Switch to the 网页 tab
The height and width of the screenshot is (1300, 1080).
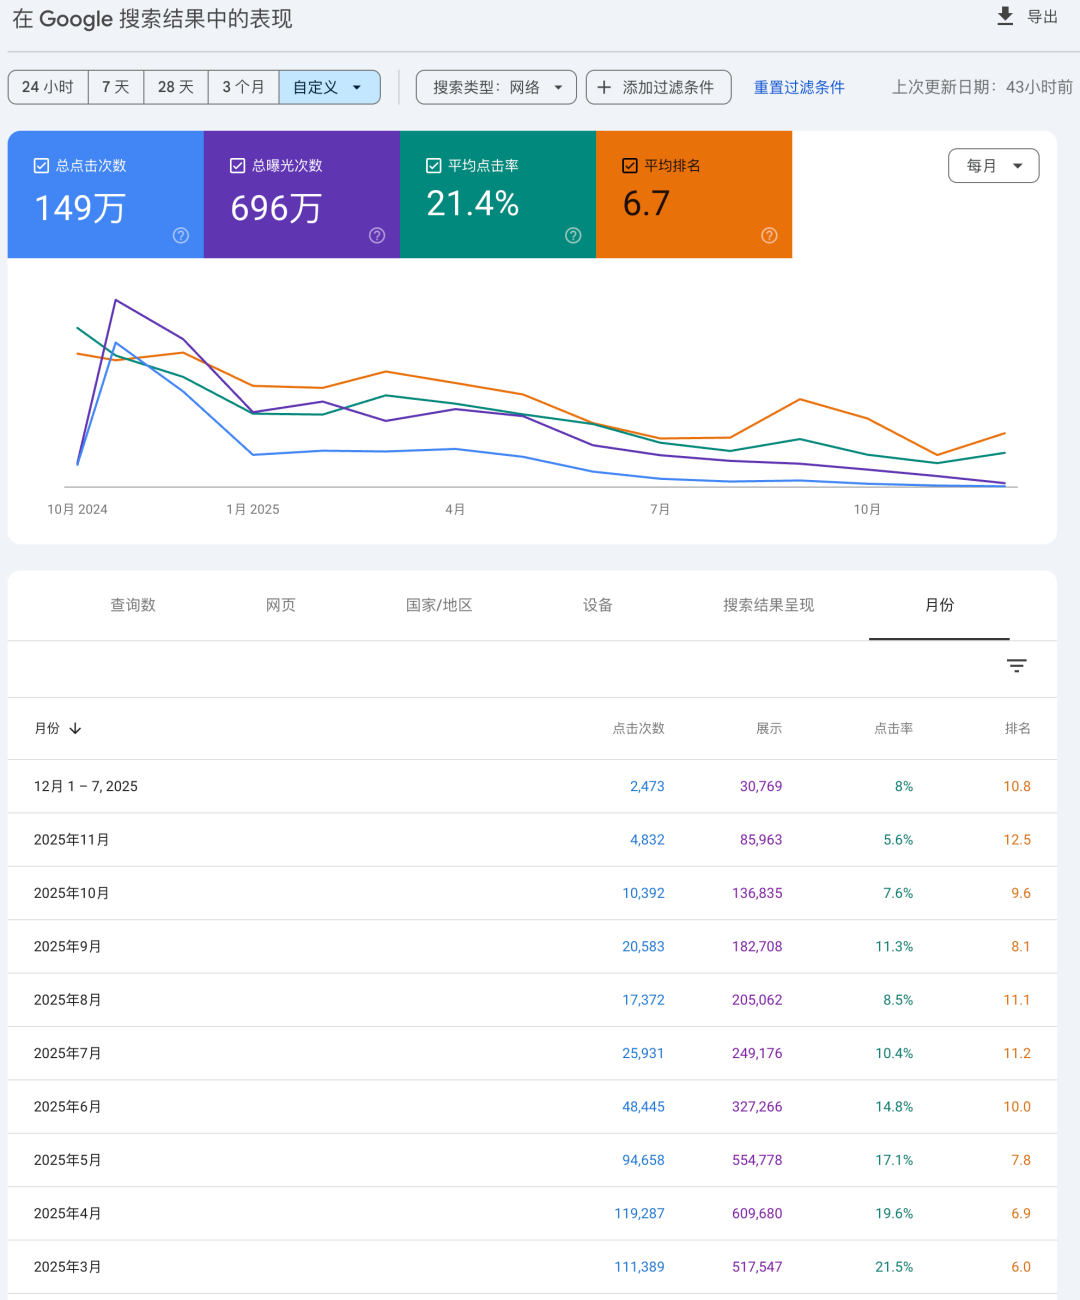click(281, 605)
